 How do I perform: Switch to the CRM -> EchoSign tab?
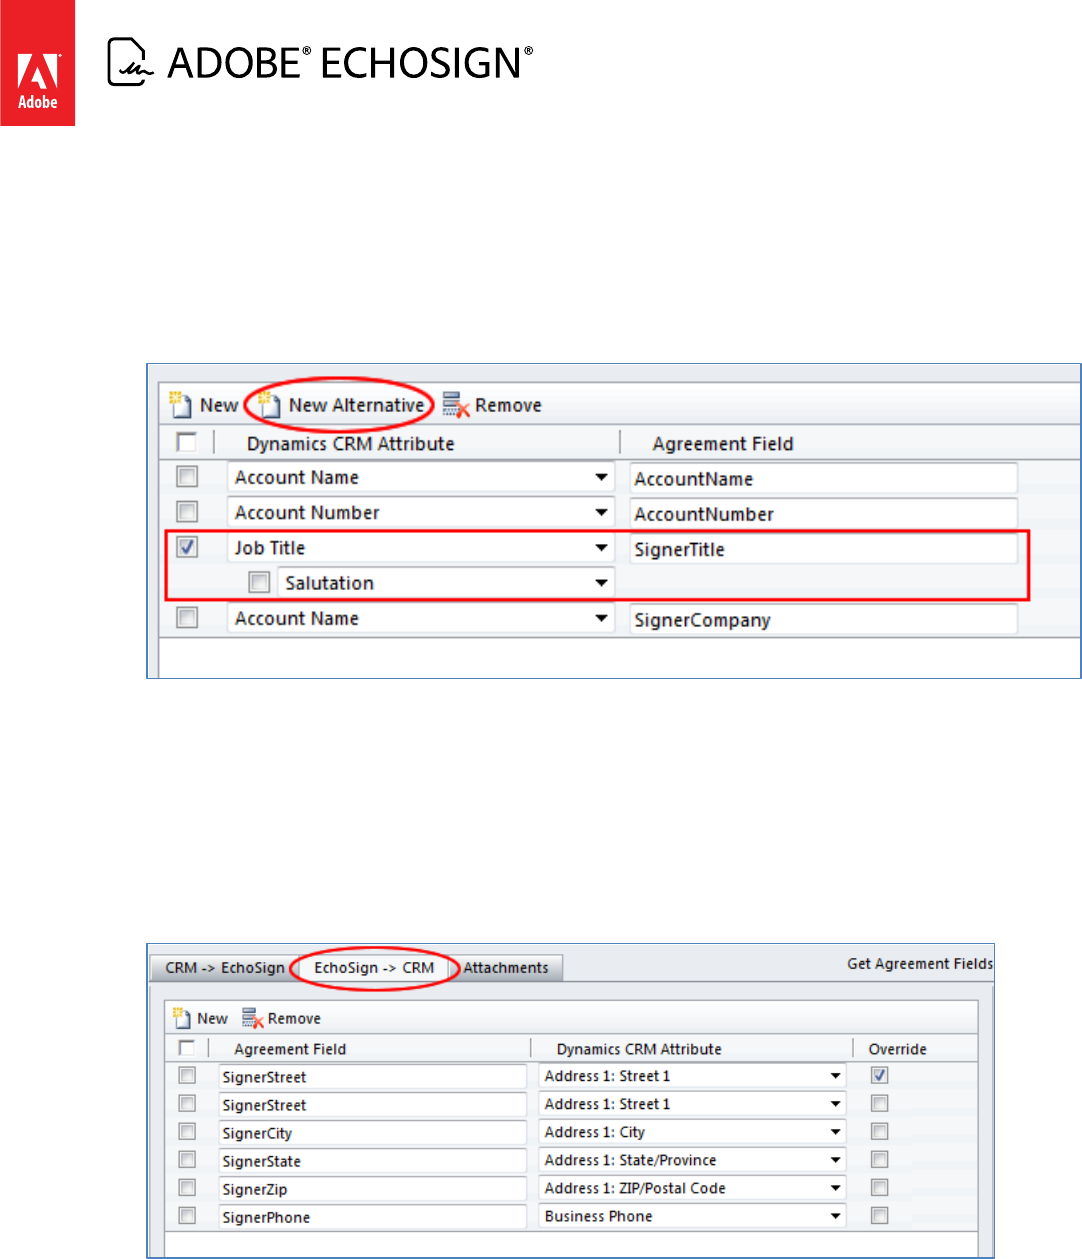point(225,968)
